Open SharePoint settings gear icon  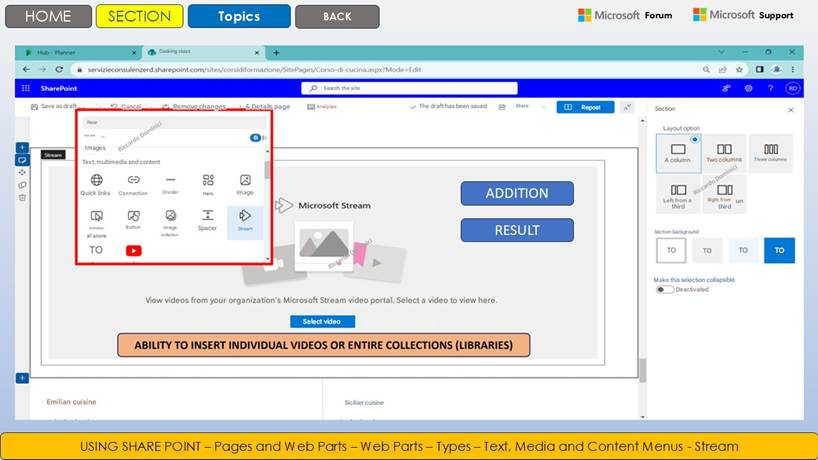click(x=748, y=88)
